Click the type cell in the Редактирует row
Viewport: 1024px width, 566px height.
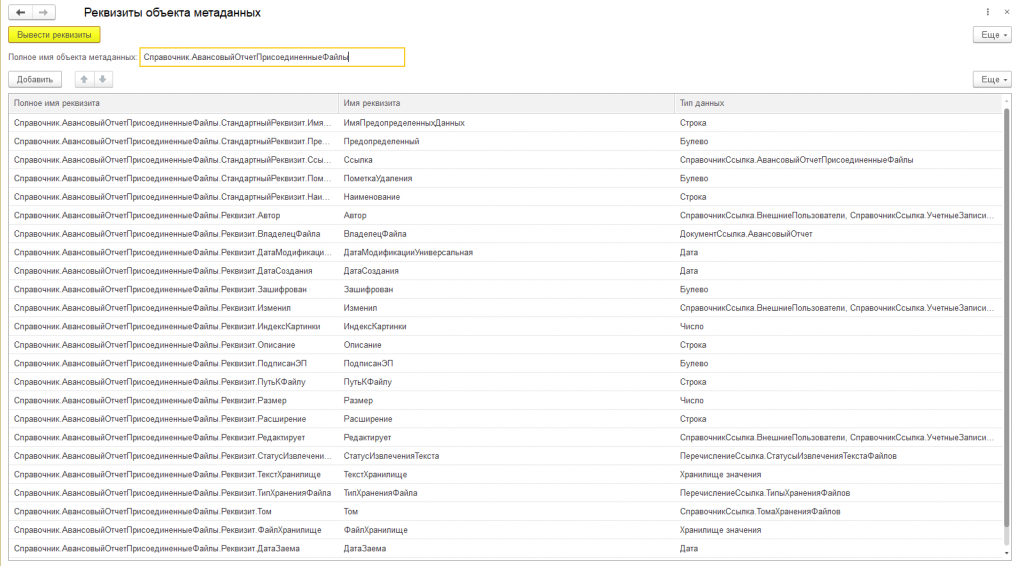tap(839, 437)
